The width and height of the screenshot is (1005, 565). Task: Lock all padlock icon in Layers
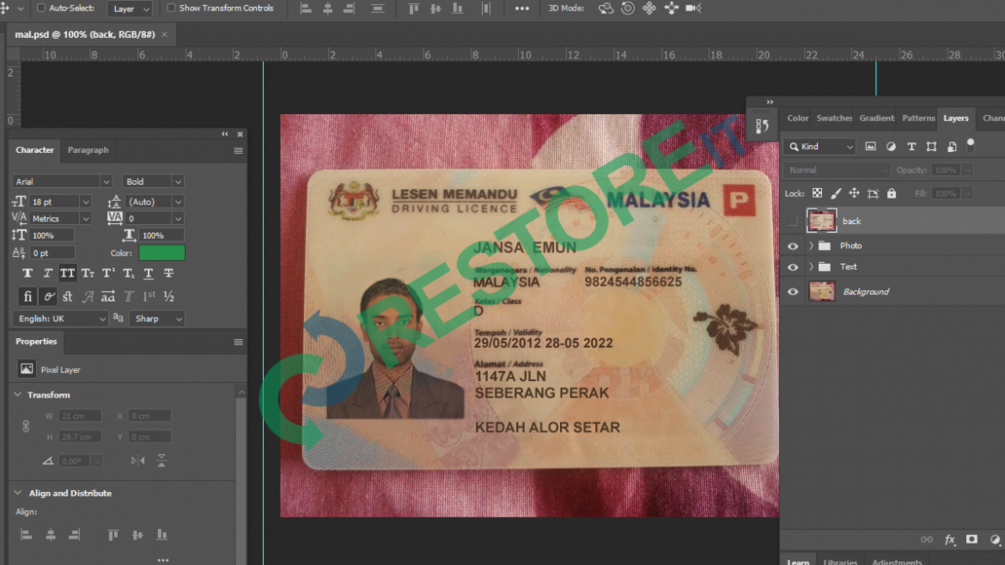tap(892, 193)
